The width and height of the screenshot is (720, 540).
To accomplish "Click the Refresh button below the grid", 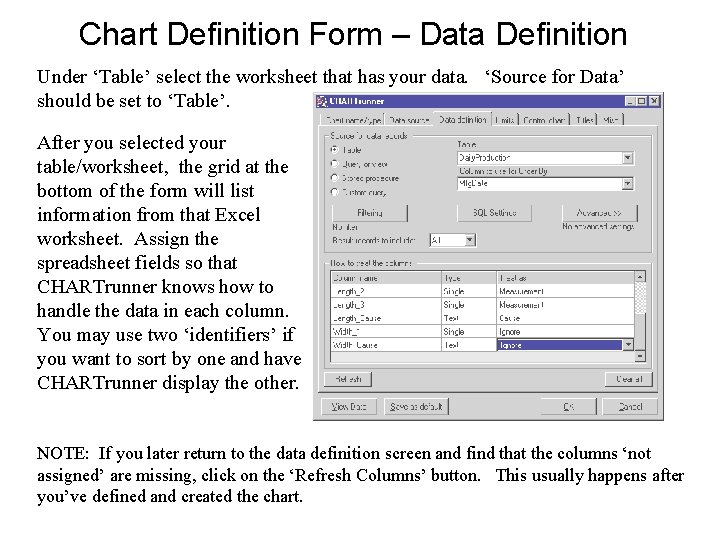I will [x=348, y=379].
